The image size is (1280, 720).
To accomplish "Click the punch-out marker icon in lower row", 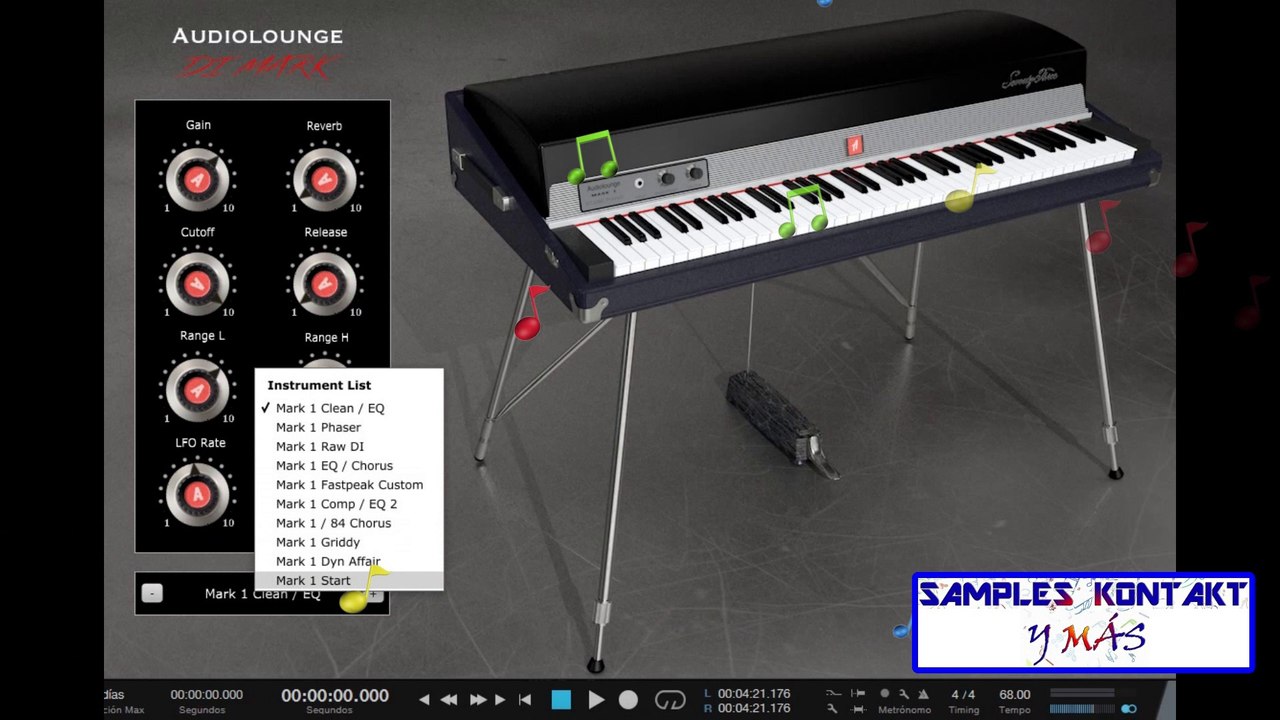I will (x=858, y=709).
